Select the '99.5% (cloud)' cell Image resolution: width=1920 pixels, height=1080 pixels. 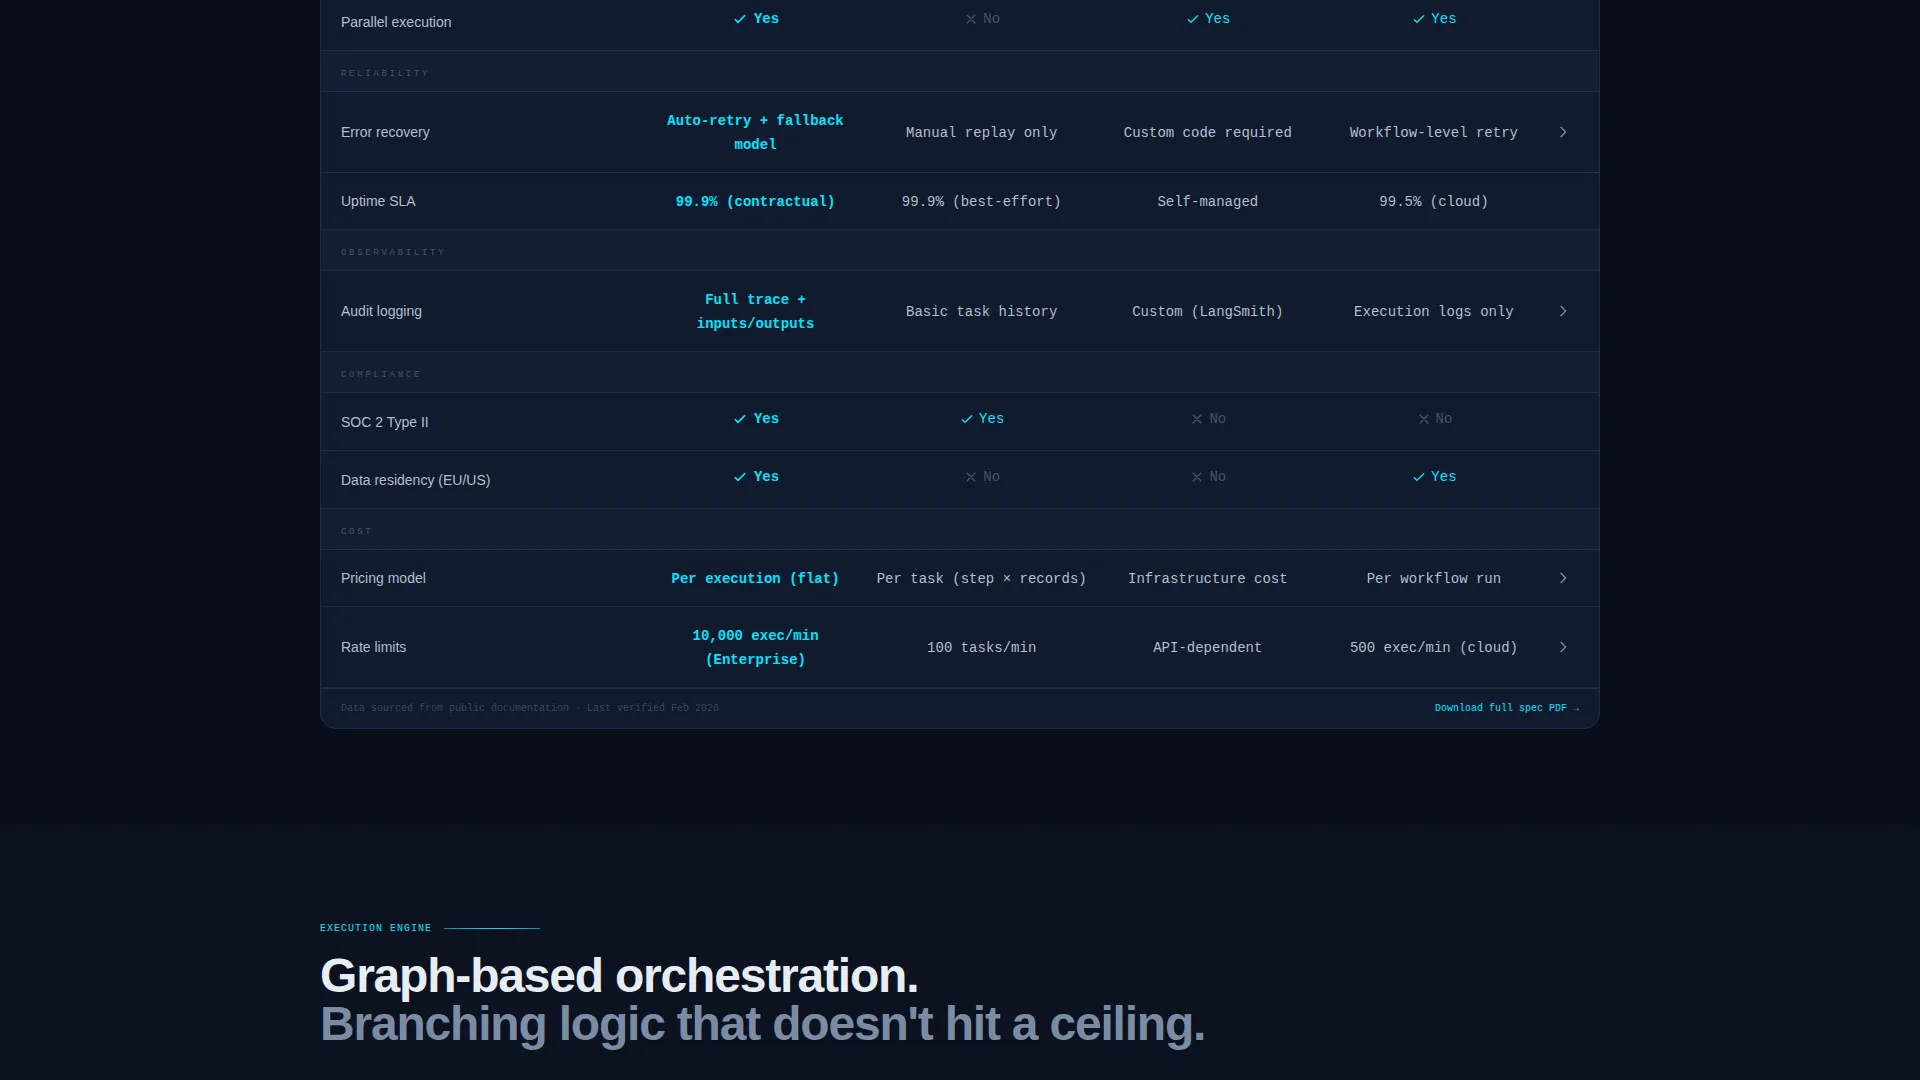pyautogui.click(x=1433, y=201)
